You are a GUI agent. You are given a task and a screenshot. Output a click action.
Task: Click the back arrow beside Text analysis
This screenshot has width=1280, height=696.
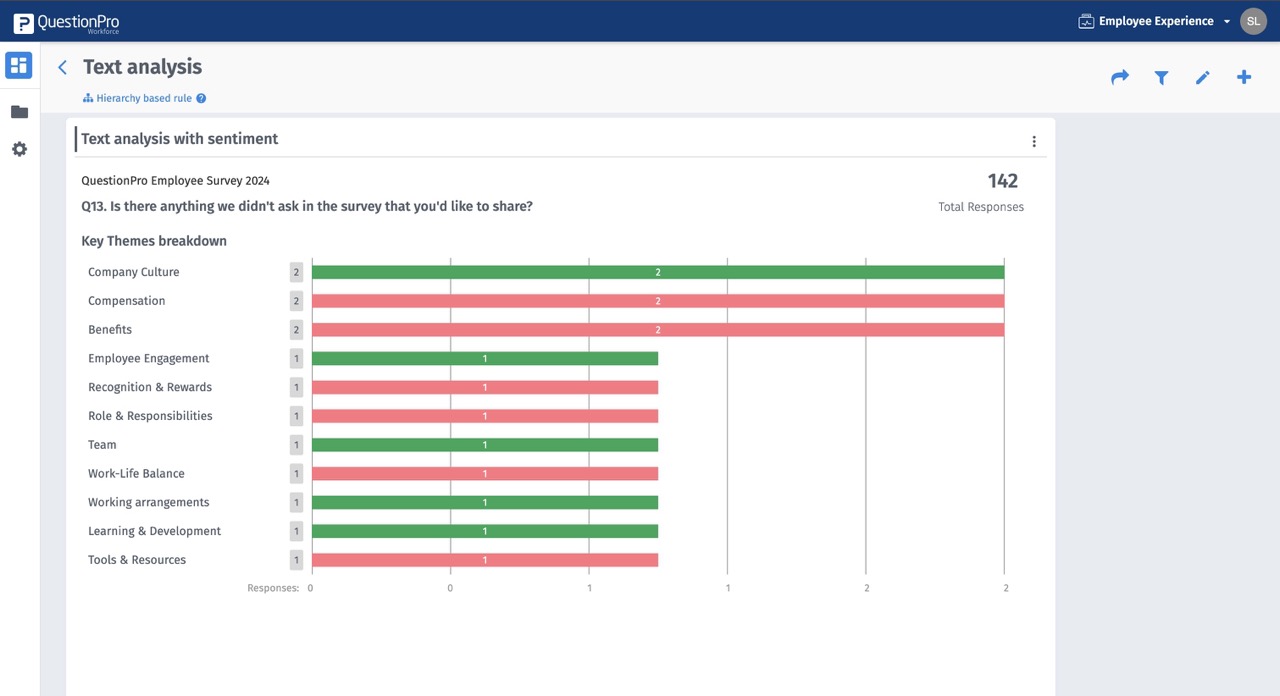[62, 66]
